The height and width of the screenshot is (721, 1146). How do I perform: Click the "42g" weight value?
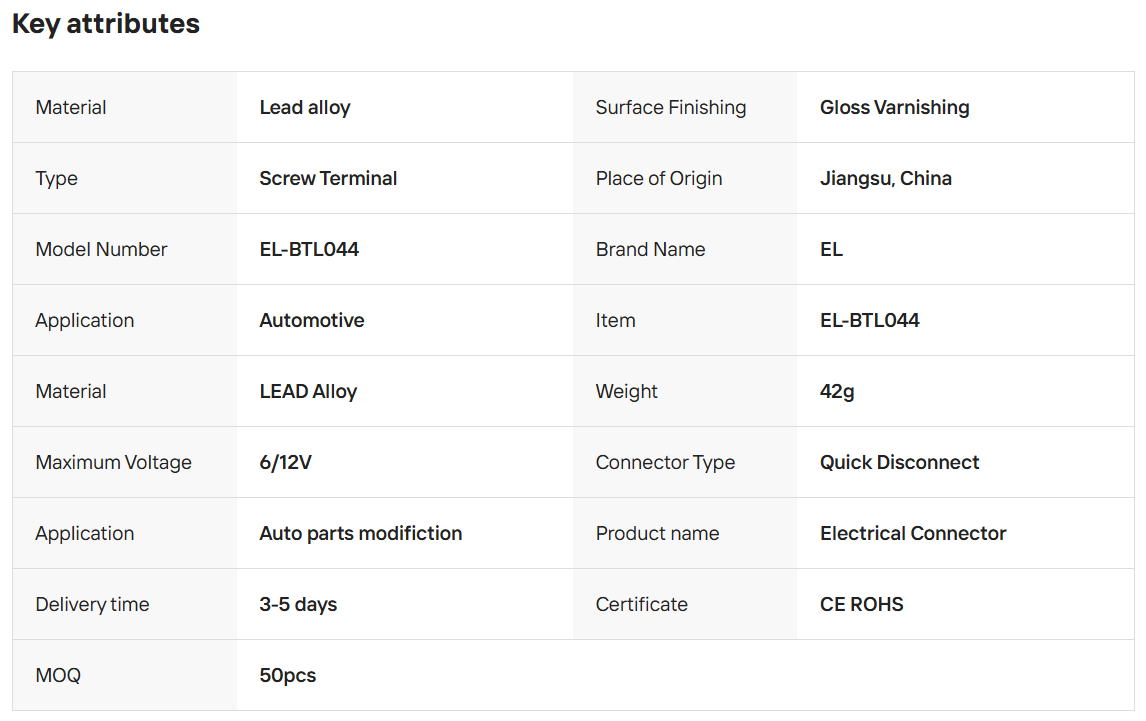pyautogui.click(x=837, y=391)
